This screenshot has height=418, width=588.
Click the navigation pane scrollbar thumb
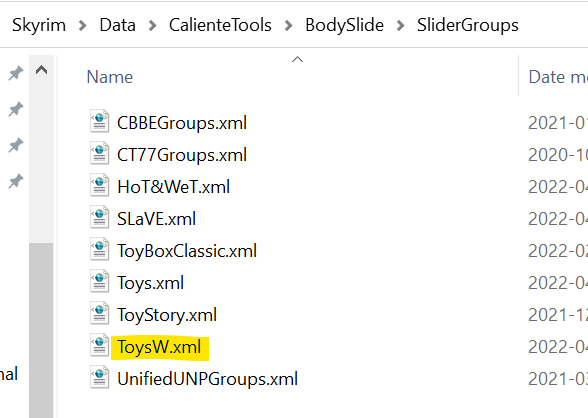pos(41,330)
